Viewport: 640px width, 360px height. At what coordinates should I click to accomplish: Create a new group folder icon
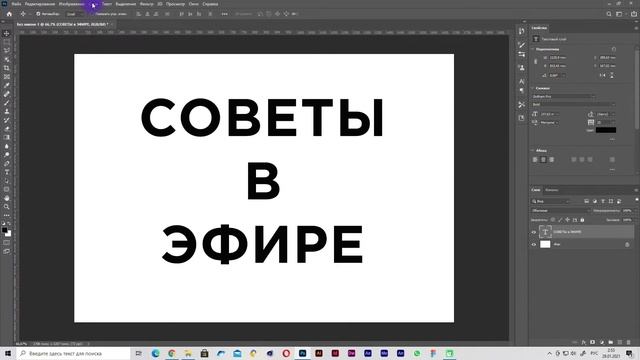point(611,342)
